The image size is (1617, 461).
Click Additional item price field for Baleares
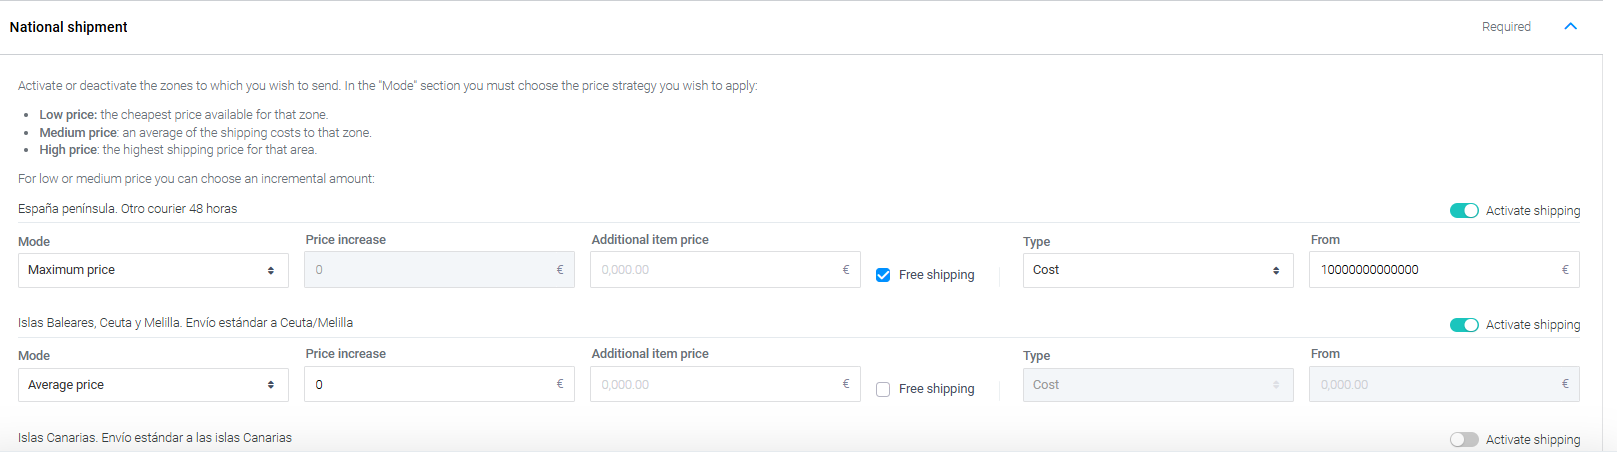pos(715,385)
